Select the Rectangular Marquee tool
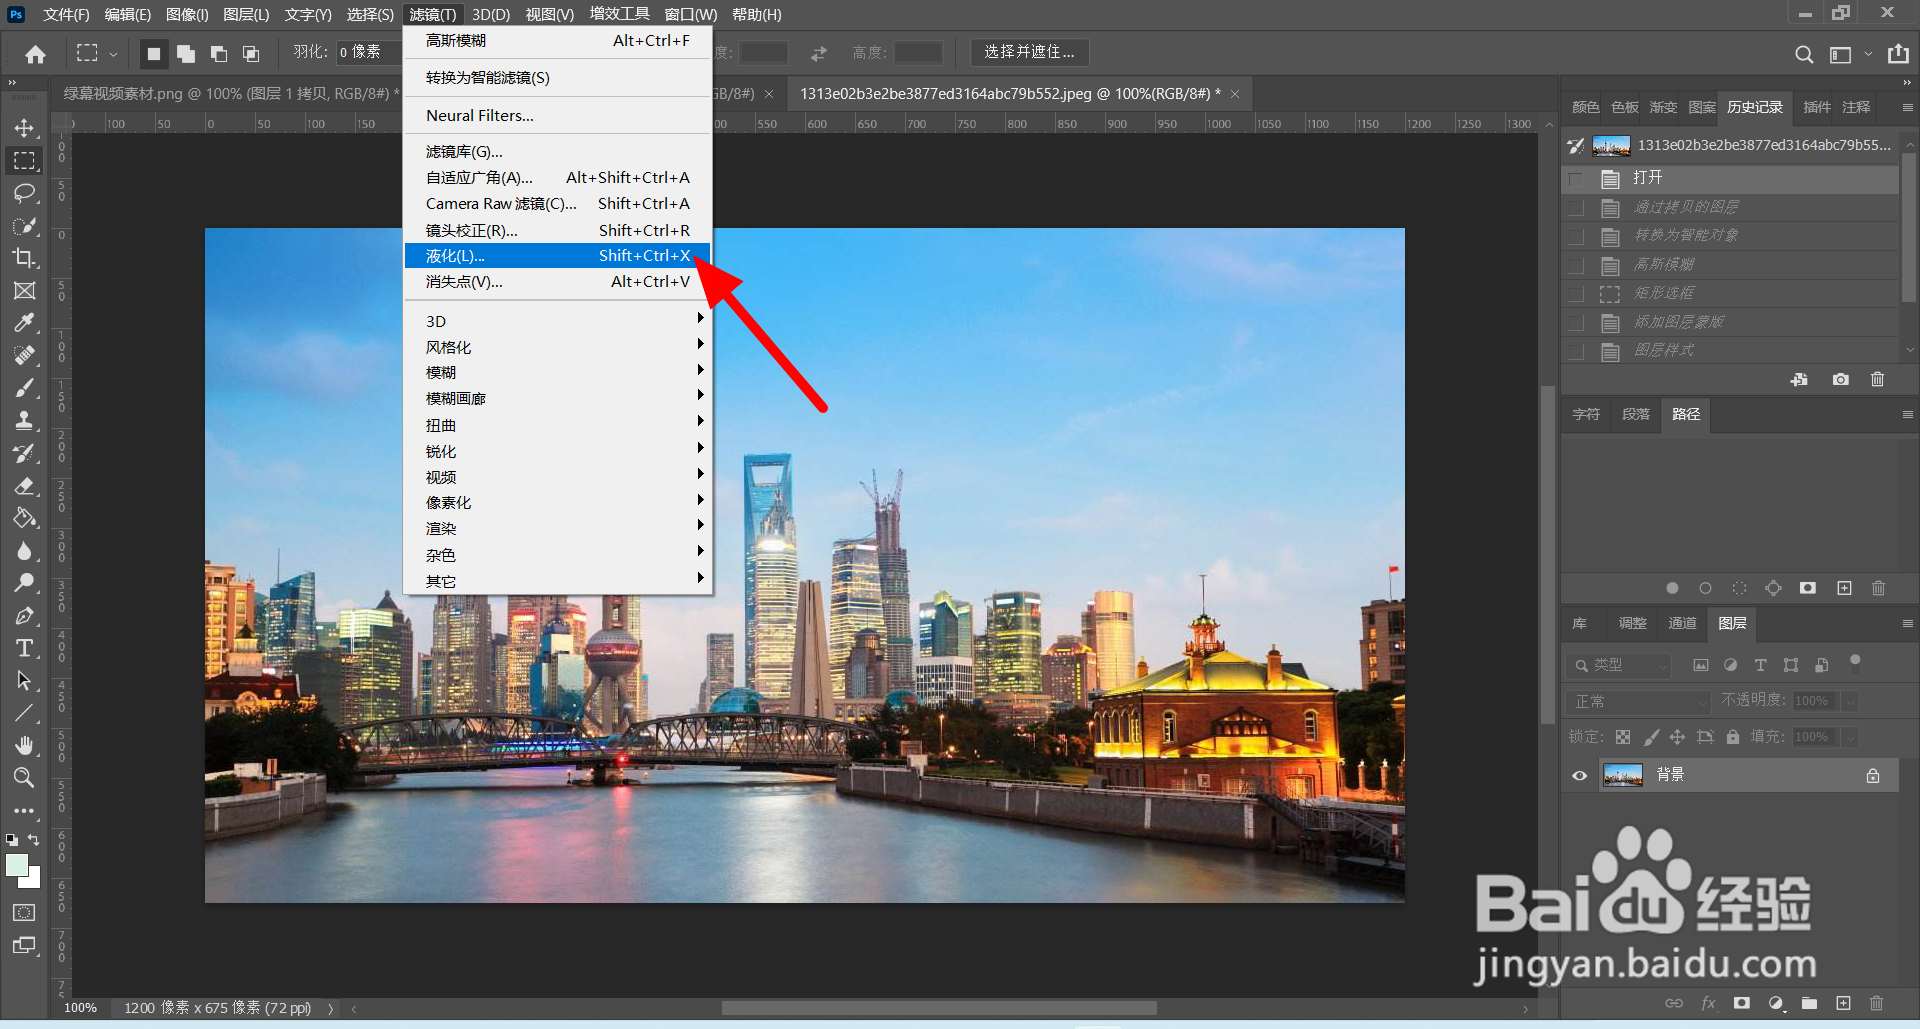Viewport: 1920px width, 1029px height. click(x=24, y=161)
